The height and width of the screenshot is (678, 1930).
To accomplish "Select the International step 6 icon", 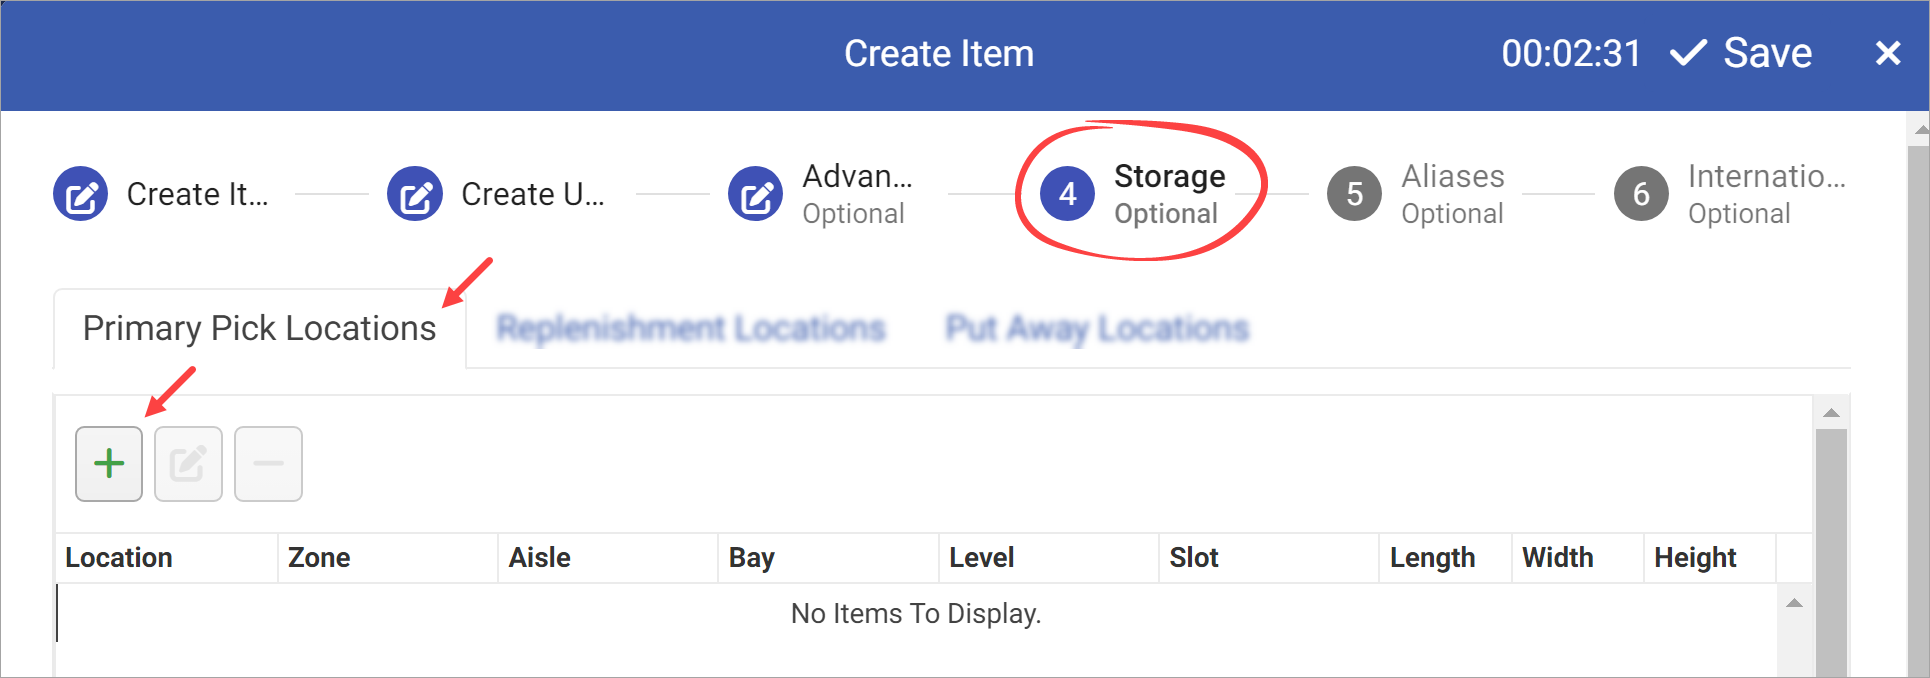I will [1640, 193].
